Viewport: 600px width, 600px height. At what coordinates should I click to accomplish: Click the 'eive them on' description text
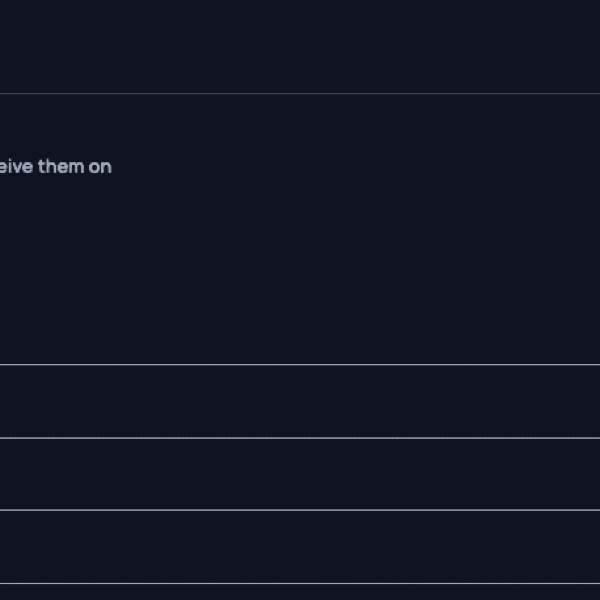55,167
